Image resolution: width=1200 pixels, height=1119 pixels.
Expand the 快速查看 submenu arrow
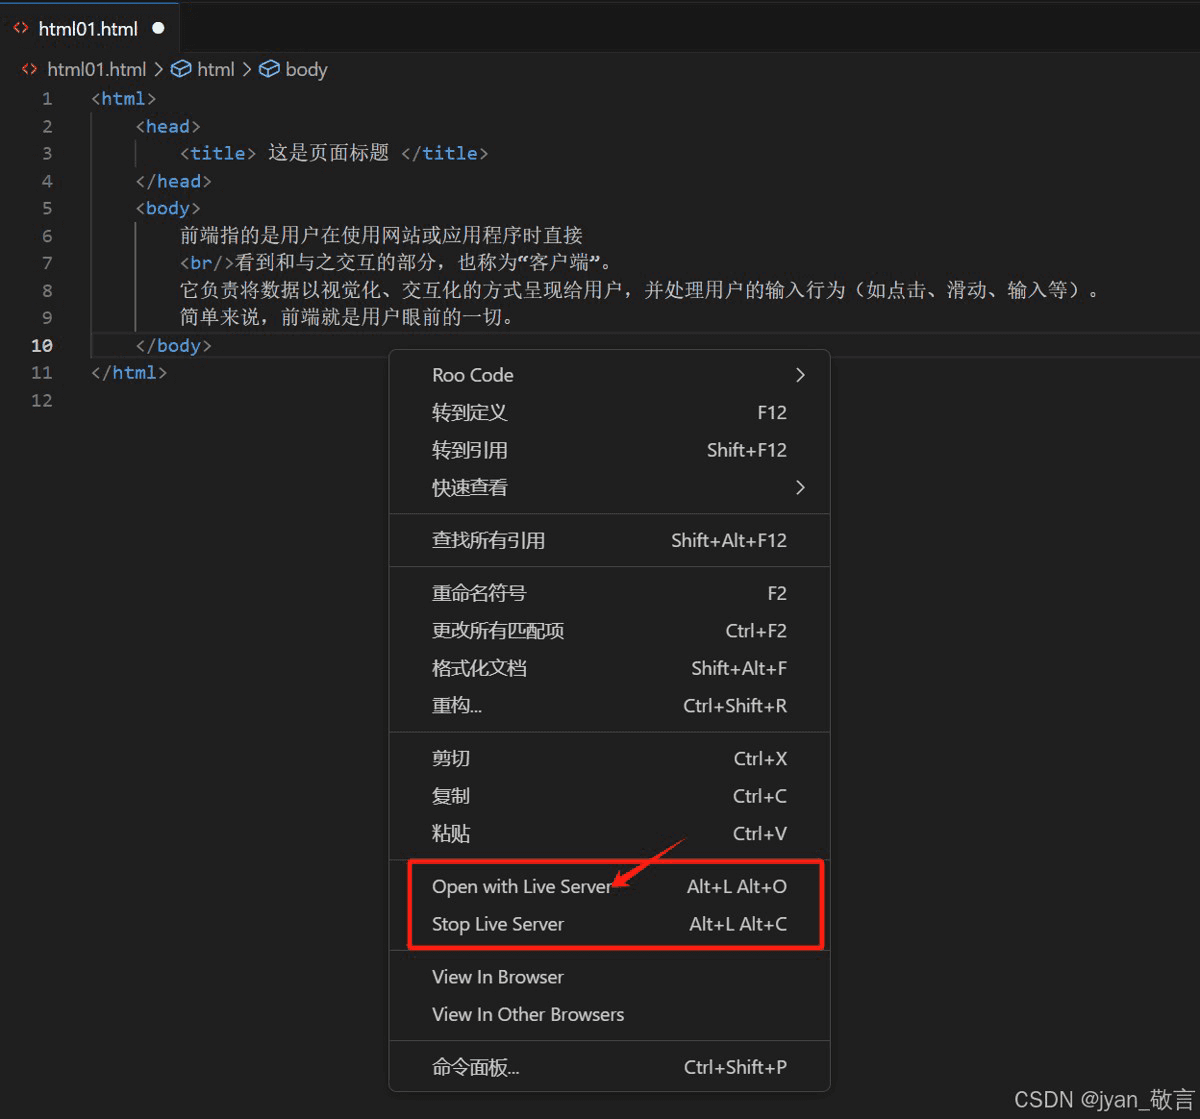click(799, 487)
